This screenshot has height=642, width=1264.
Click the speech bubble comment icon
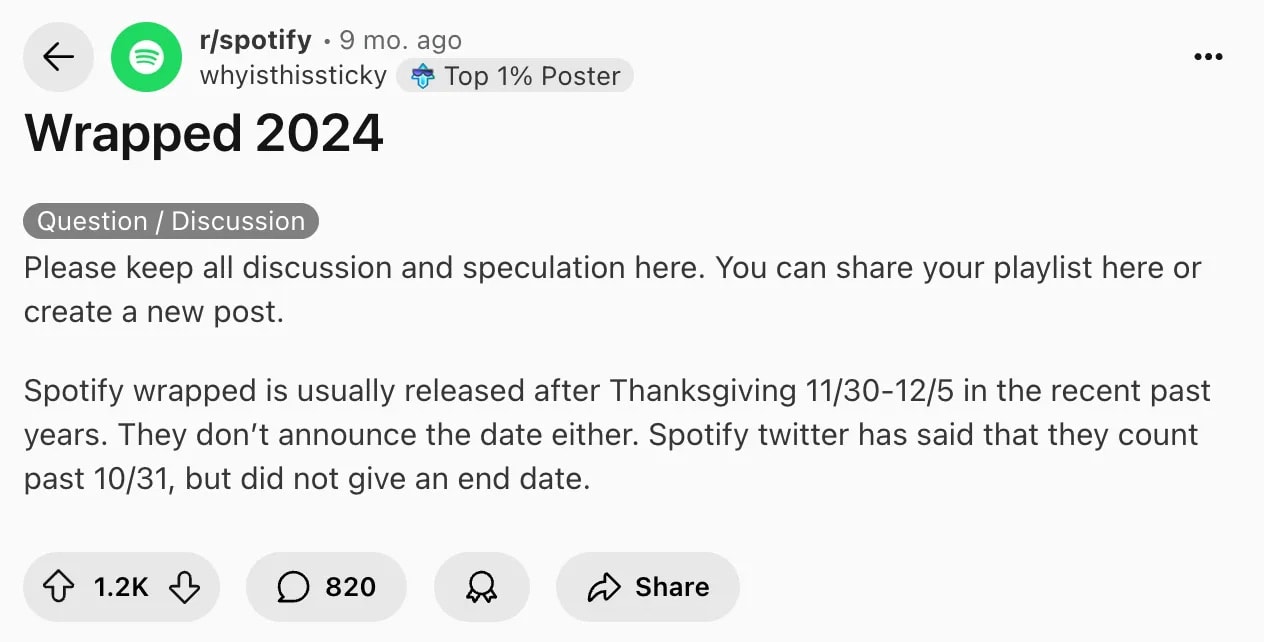pos(293,587)
